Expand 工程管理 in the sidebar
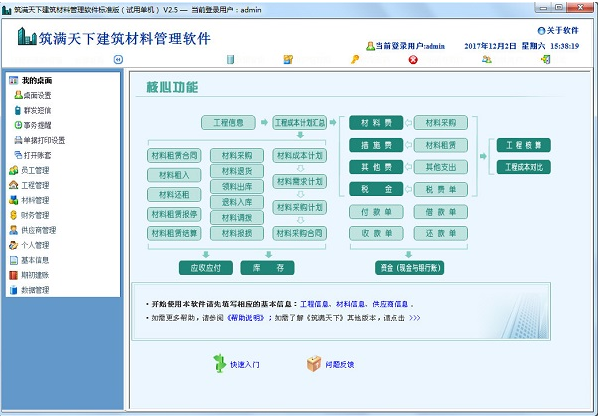 pyautogui.click(x=29, y=185)
